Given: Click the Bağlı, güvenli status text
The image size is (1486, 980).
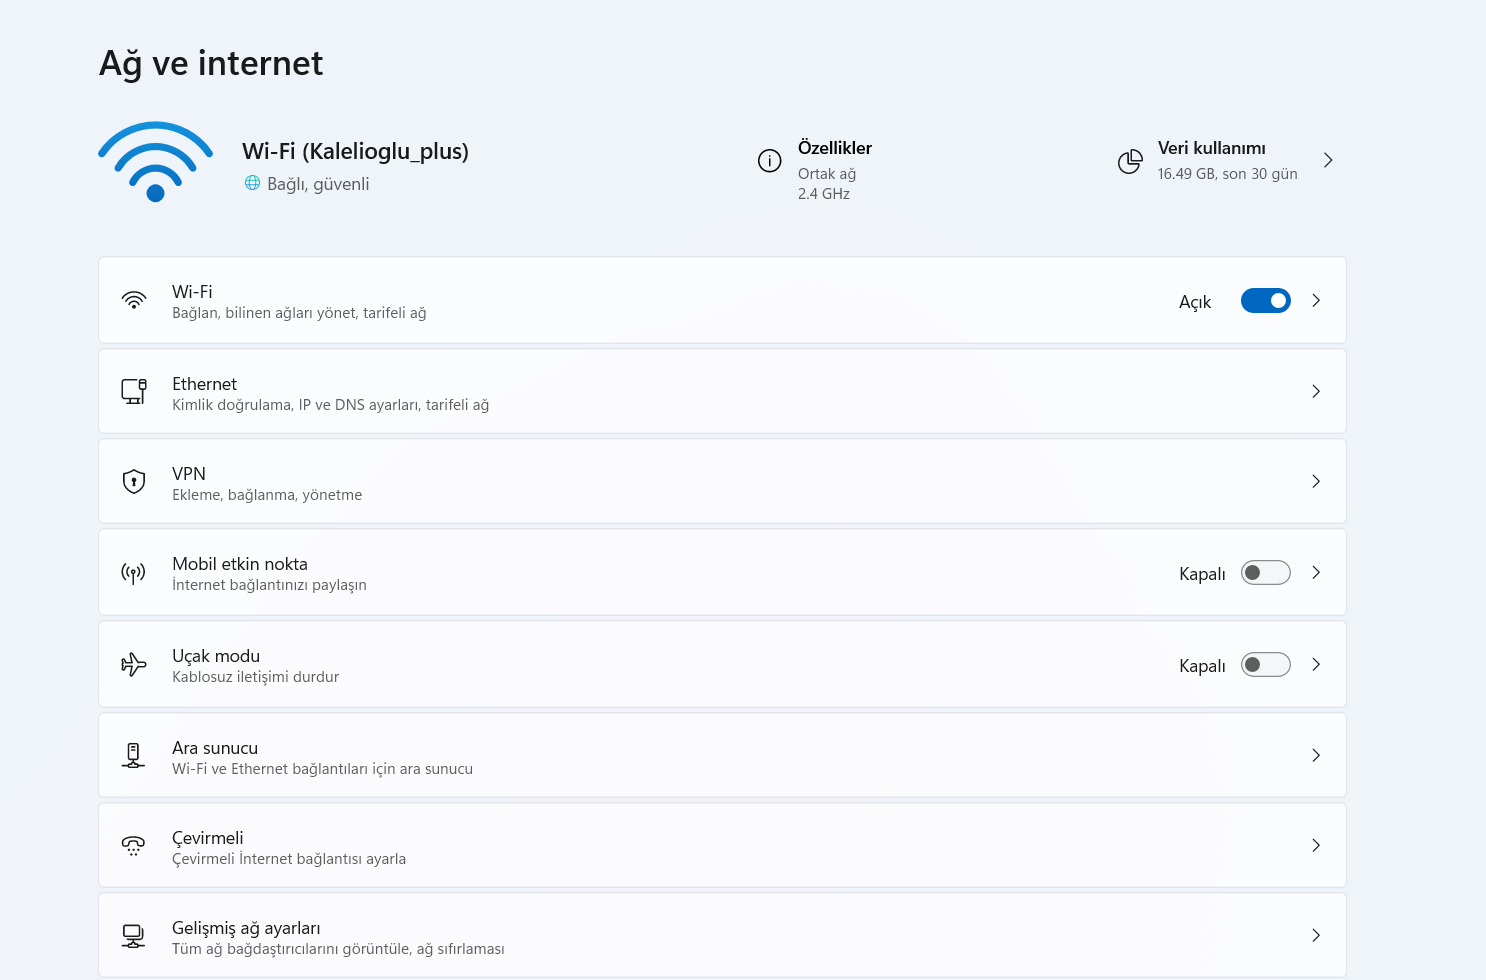Looking at the screenshot, I should (318, 184).
